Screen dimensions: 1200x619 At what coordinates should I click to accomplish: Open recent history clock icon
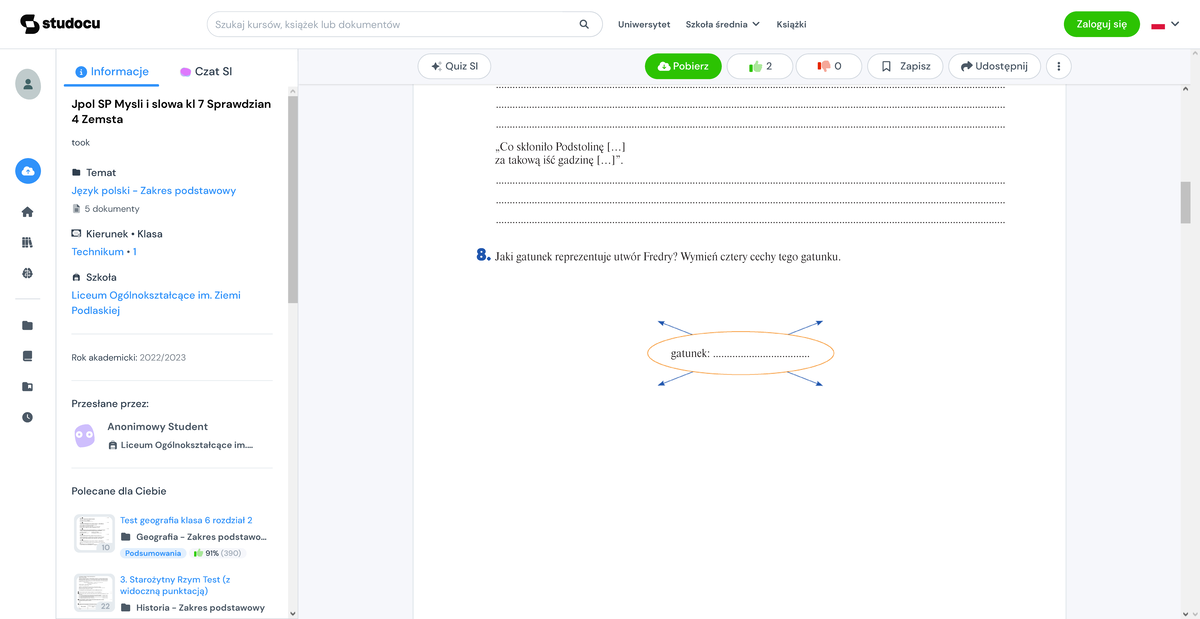[x=27, y=417]
